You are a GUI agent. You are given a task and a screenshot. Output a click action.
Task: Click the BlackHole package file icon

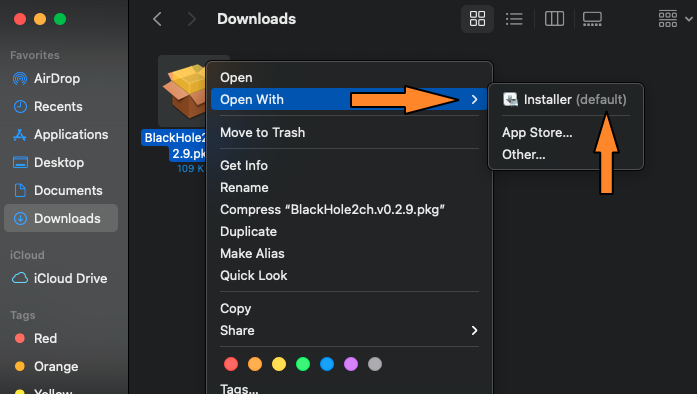[183, 91]
